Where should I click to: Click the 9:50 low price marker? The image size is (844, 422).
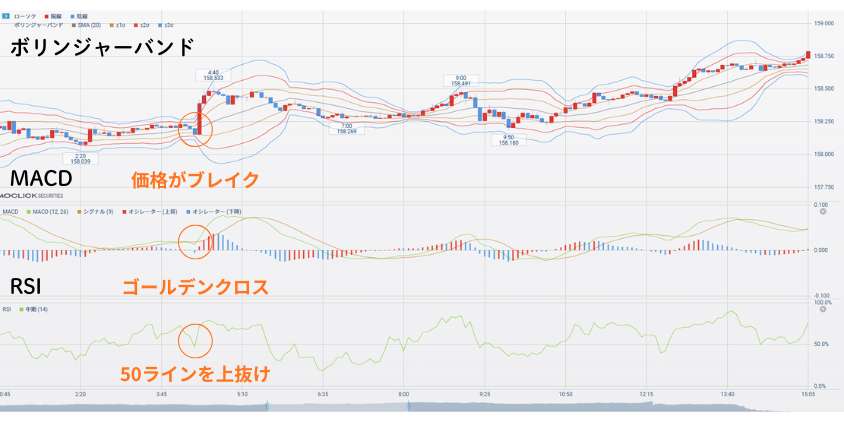[509, 140]
